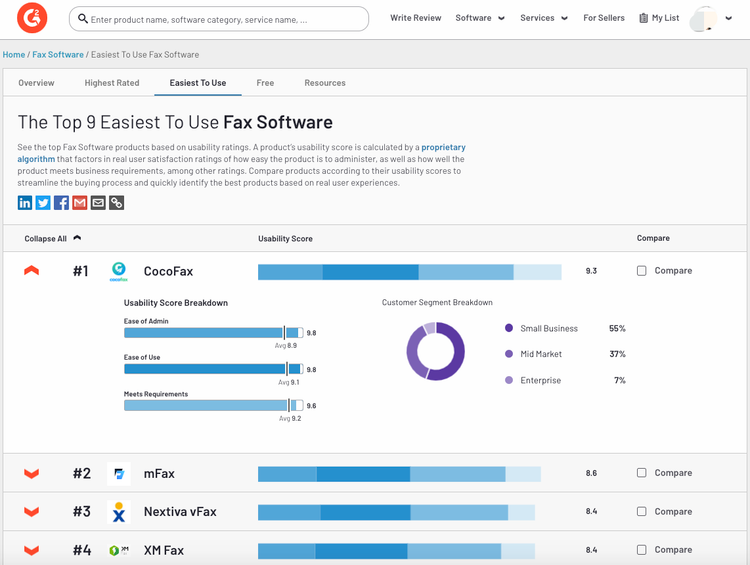Share page on LinkedIn
The width and height of the screenshot is (750, 565).
(25, 203)
